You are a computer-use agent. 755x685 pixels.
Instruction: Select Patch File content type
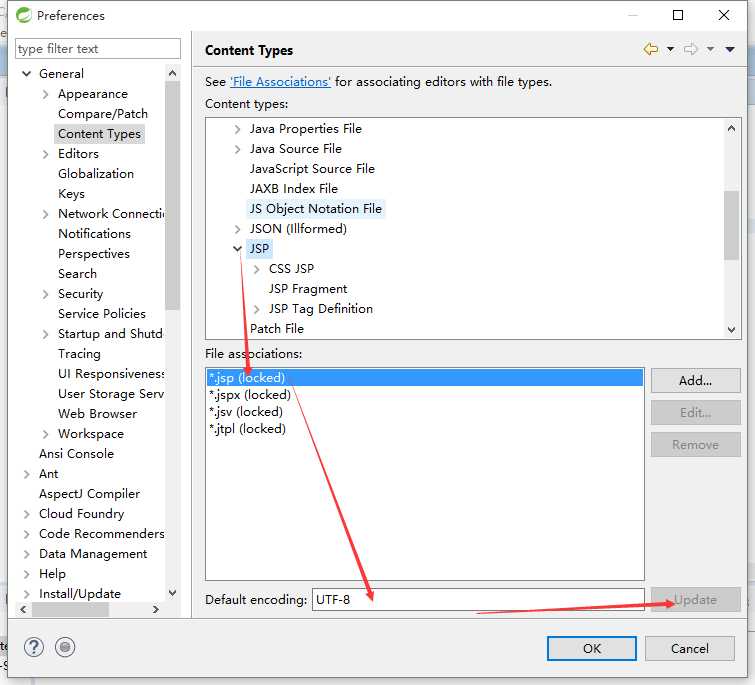[277, 329]
